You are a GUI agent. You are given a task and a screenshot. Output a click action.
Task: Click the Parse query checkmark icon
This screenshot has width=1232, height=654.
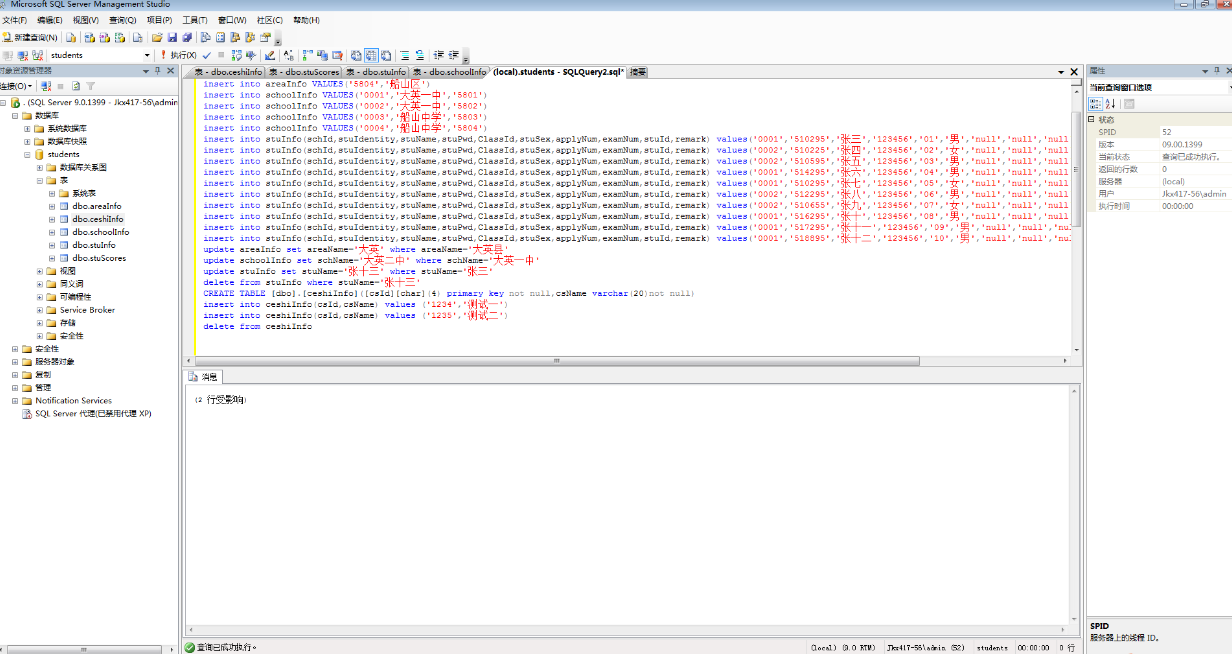click(x=206, y=55)
